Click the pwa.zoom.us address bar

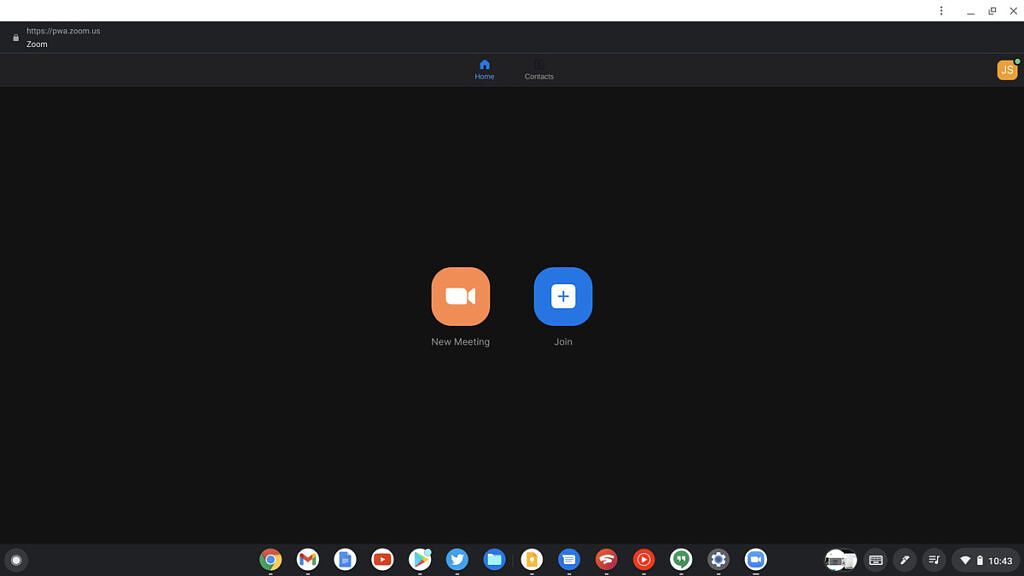pyautogui.click(x=62, y=30)
